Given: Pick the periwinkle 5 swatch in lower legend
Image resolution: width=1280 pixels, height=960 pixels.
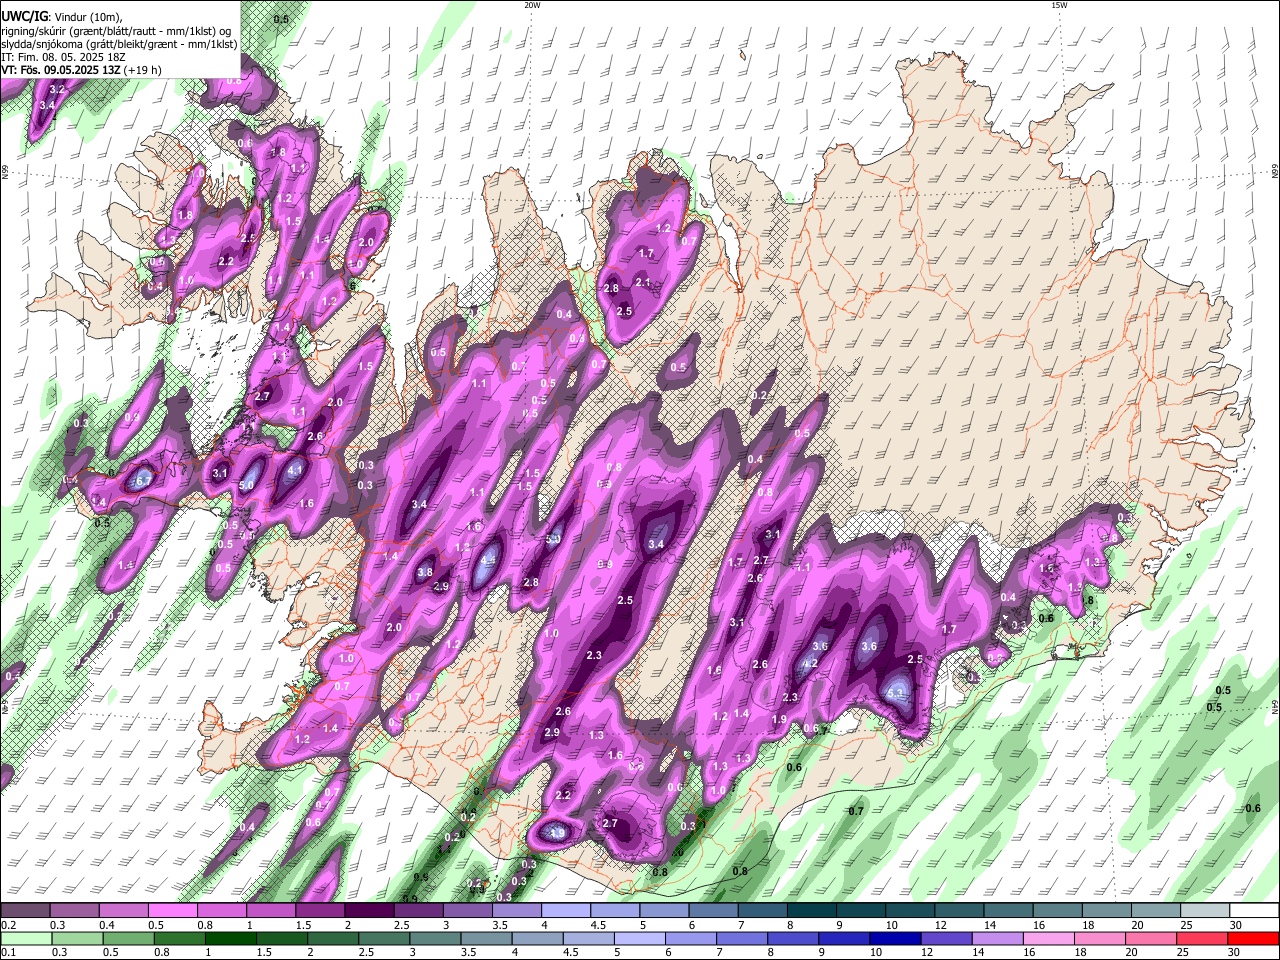Looking at the screenshot, I should click(638, 939).
